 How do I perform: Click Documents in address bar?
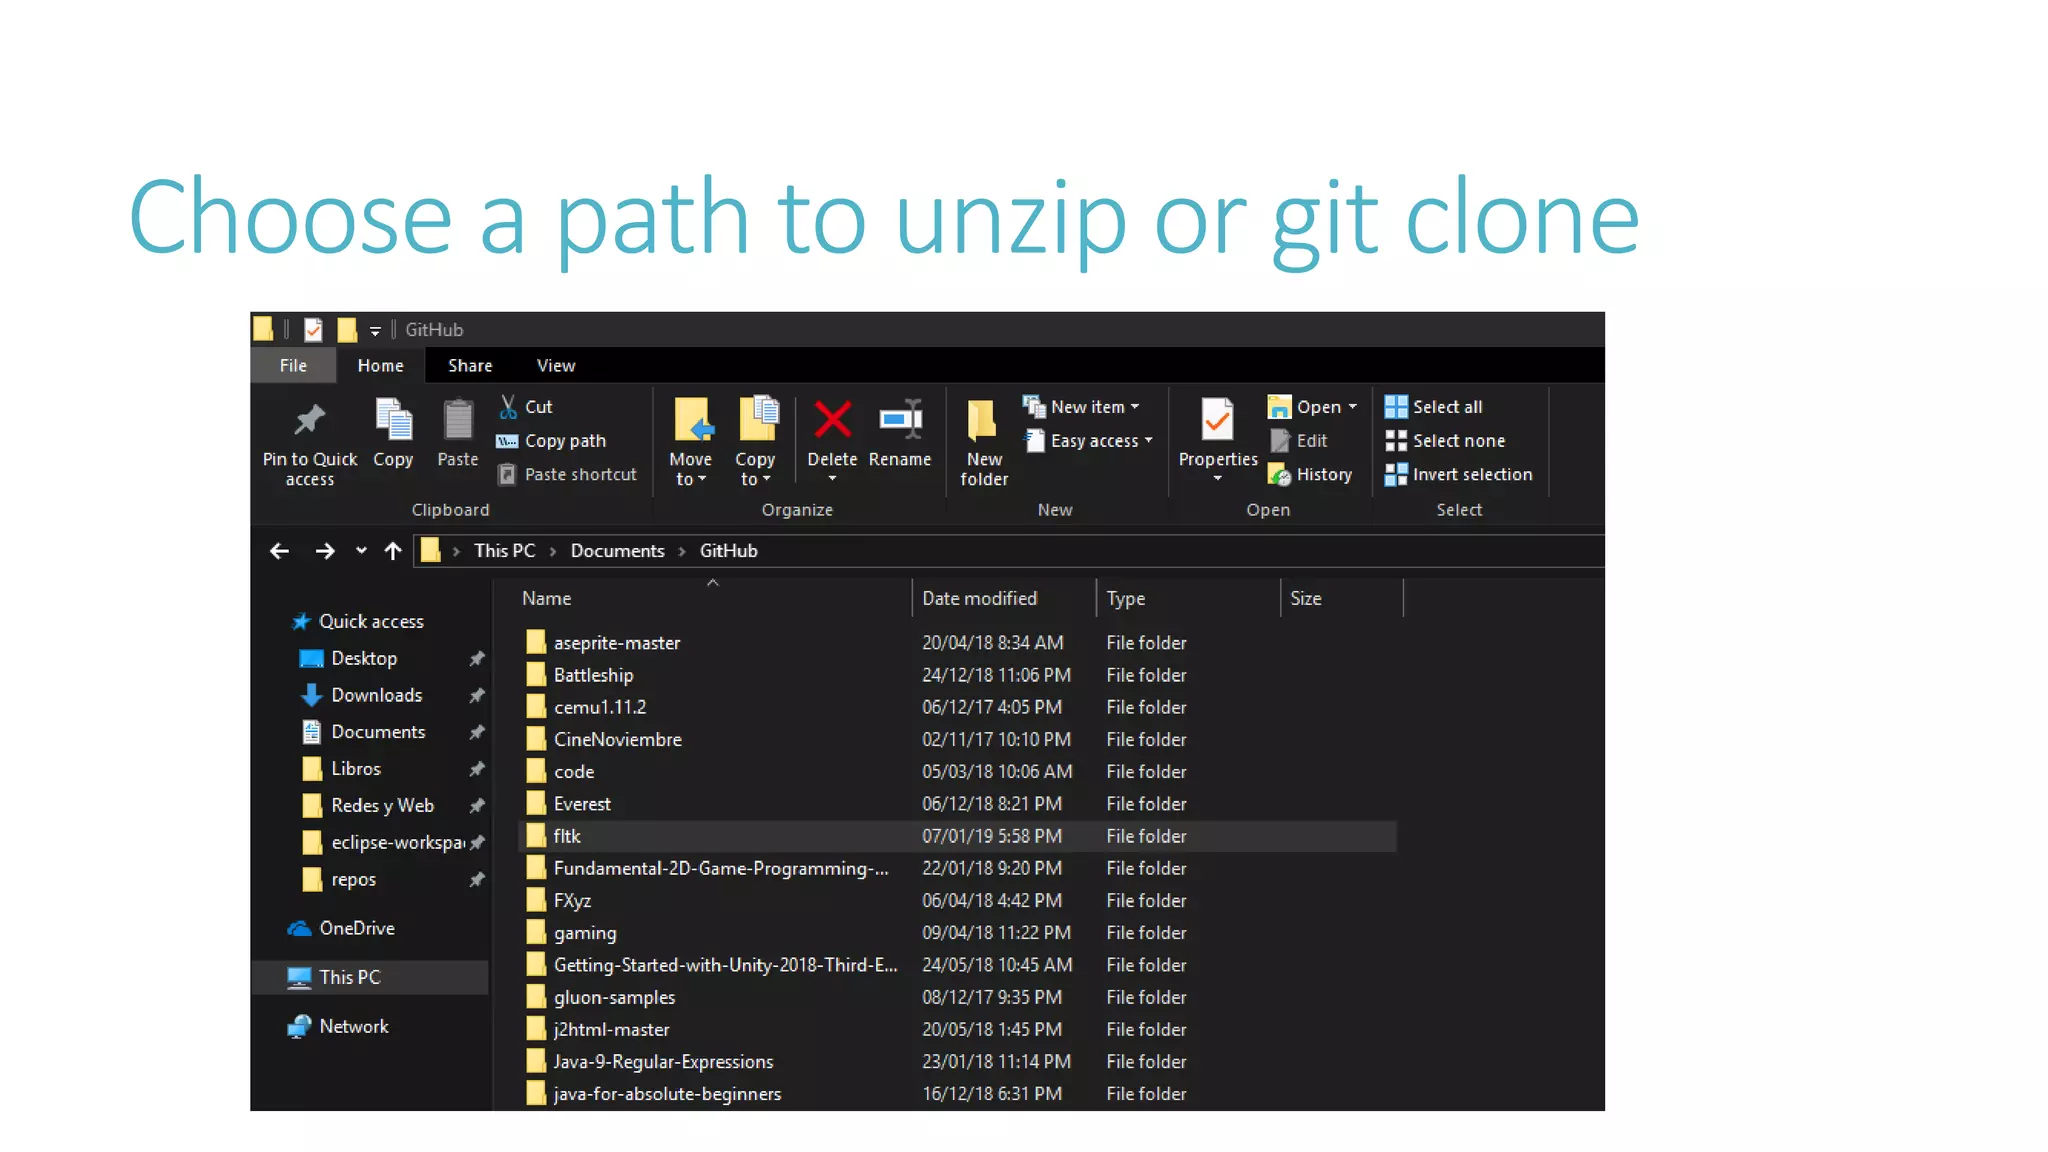tap(617, 551)
